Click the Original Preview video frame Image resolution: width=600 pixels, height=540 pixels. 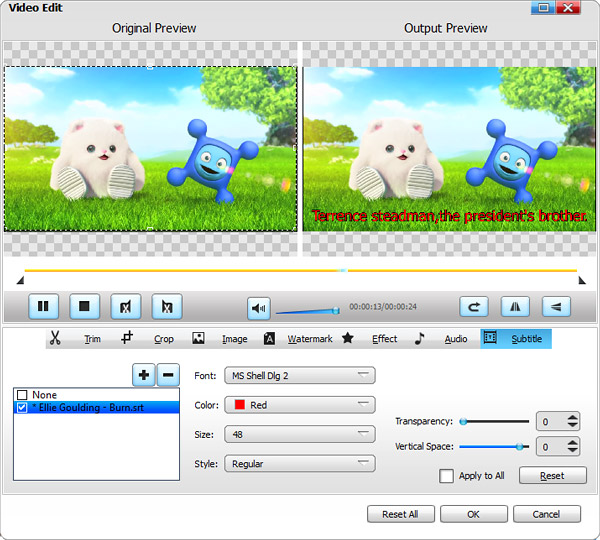pyautogui.click(x=150, y=149)
